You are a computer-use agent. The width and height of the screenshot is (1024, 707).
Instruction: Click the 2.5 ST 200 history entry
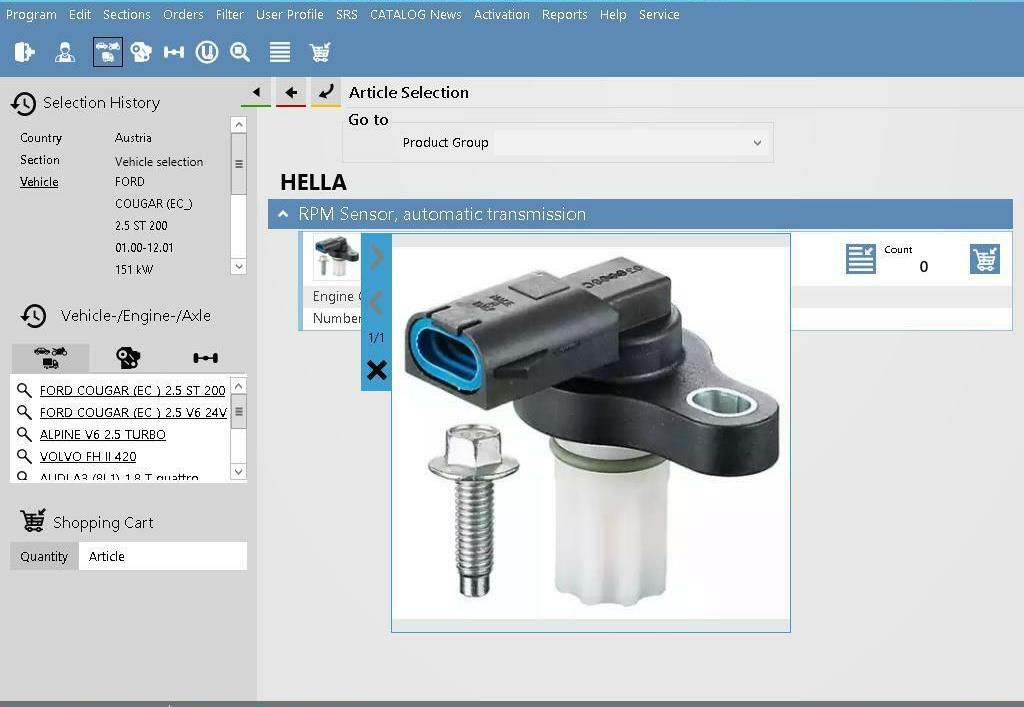[141, 226]
